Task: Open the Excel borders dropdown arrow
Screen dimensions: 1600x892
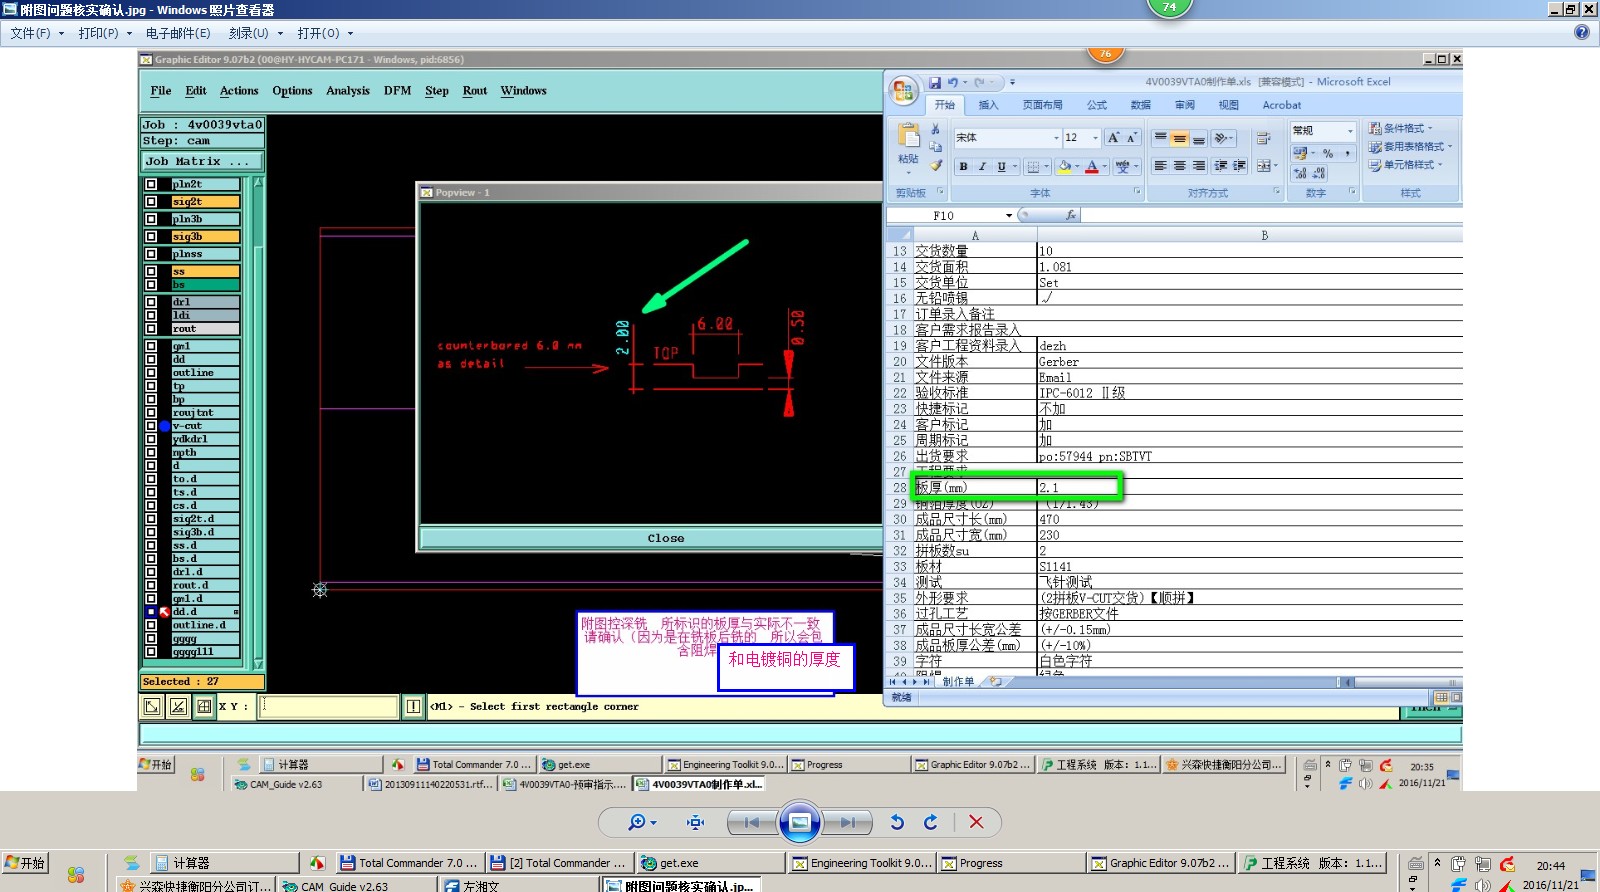Action: coord(1046,167)
